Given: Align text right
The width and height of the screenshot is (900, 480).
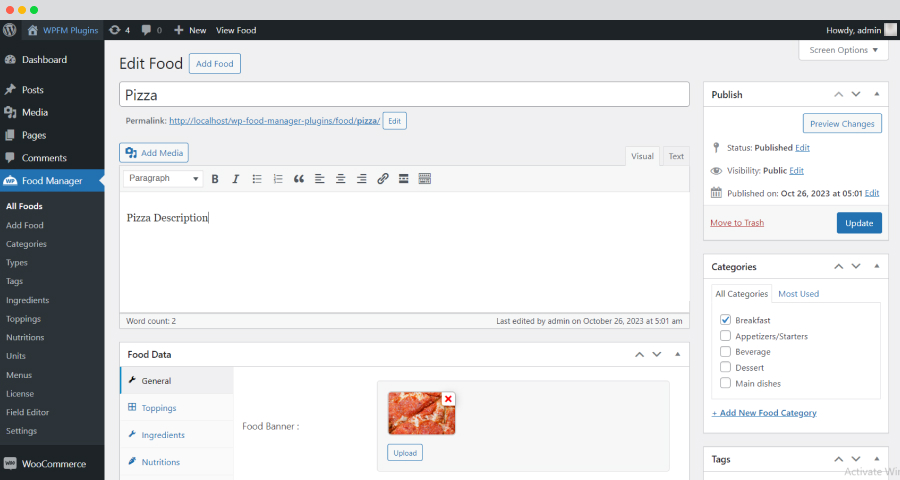Looking at the screenshot, I should (x=362, y=179).
